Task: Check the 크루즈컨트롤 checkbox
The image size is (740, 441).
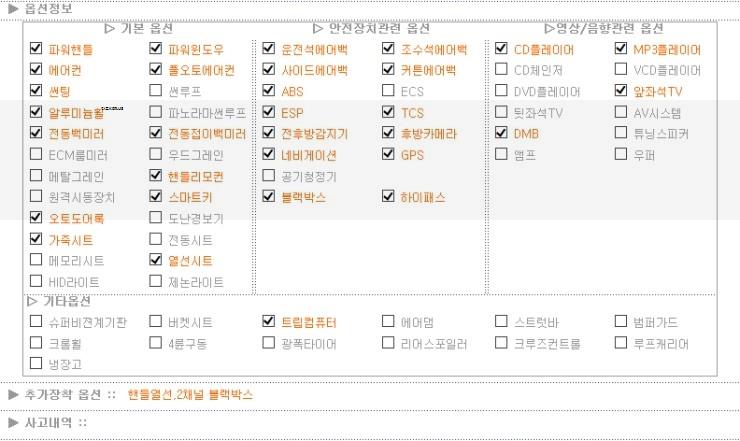Action: [x=502, y=343]
